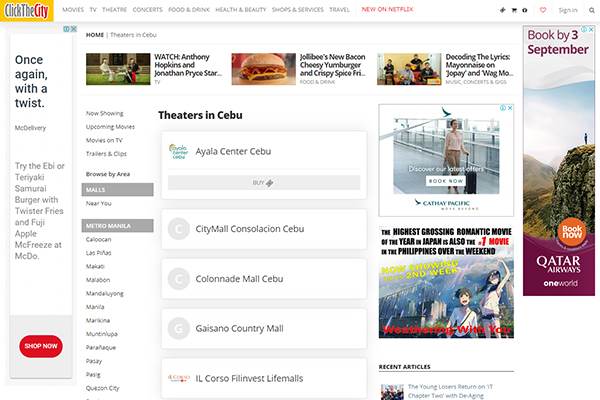Open Anthony Hopkins article thumbnail
The width and height of the screenshot is (600, 400).
pyautogui.click(x=118, y=69)
